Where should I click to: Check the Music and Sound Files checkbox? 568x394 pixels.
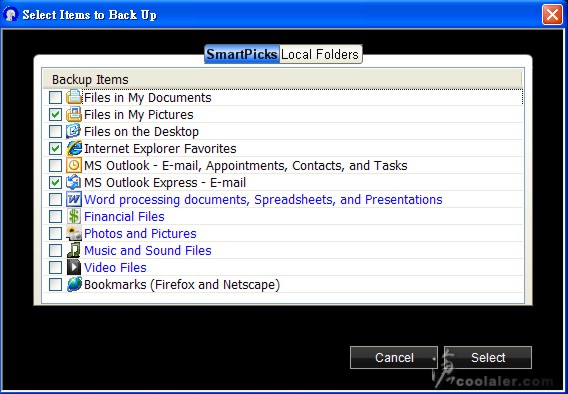click(x=55, y=250)
